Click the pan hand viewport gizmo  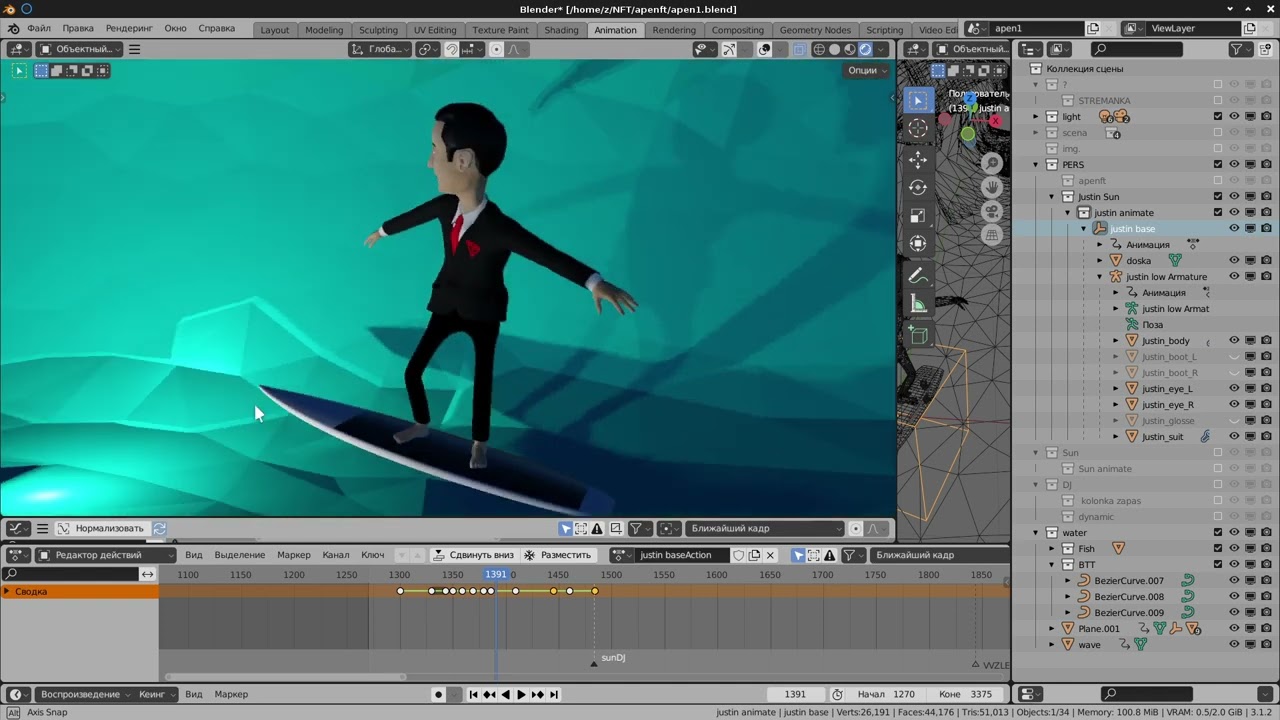tap(992, 187)
